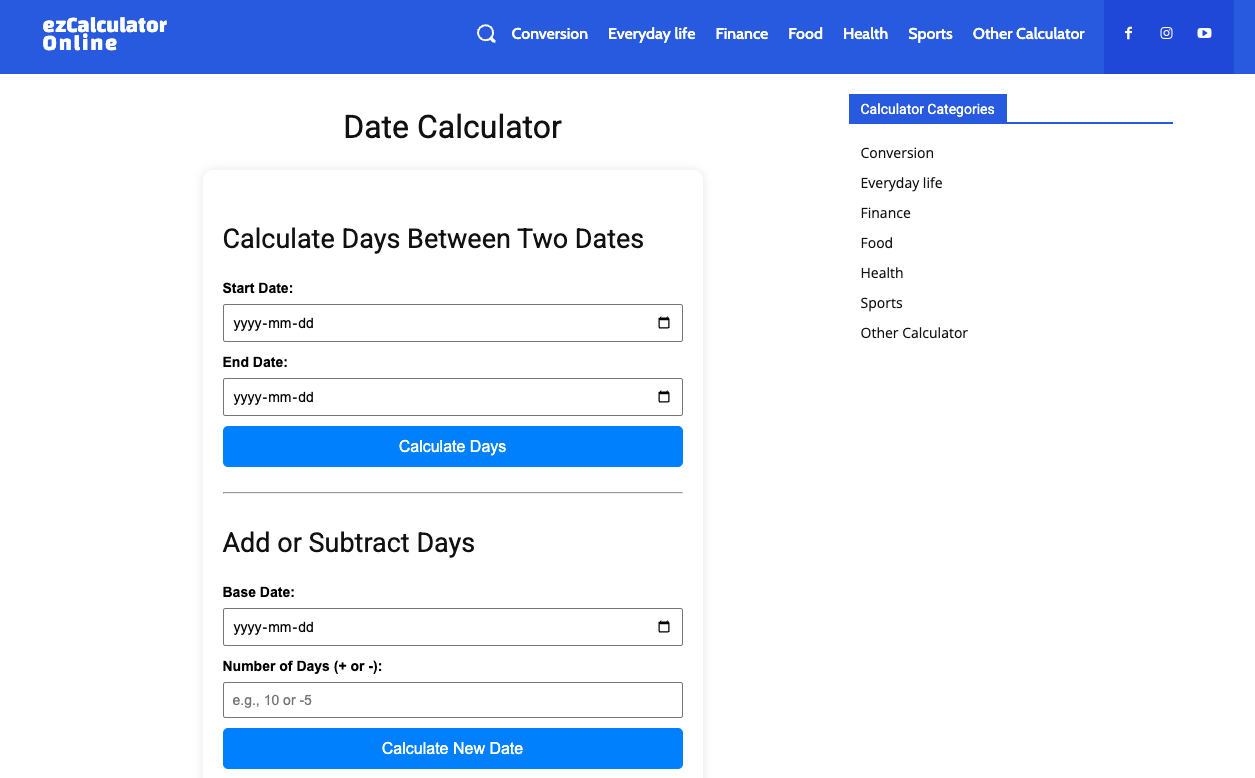Open the Instagram social icon
Viewport: 1255px width, 778px height.
tap(1166, 33)
